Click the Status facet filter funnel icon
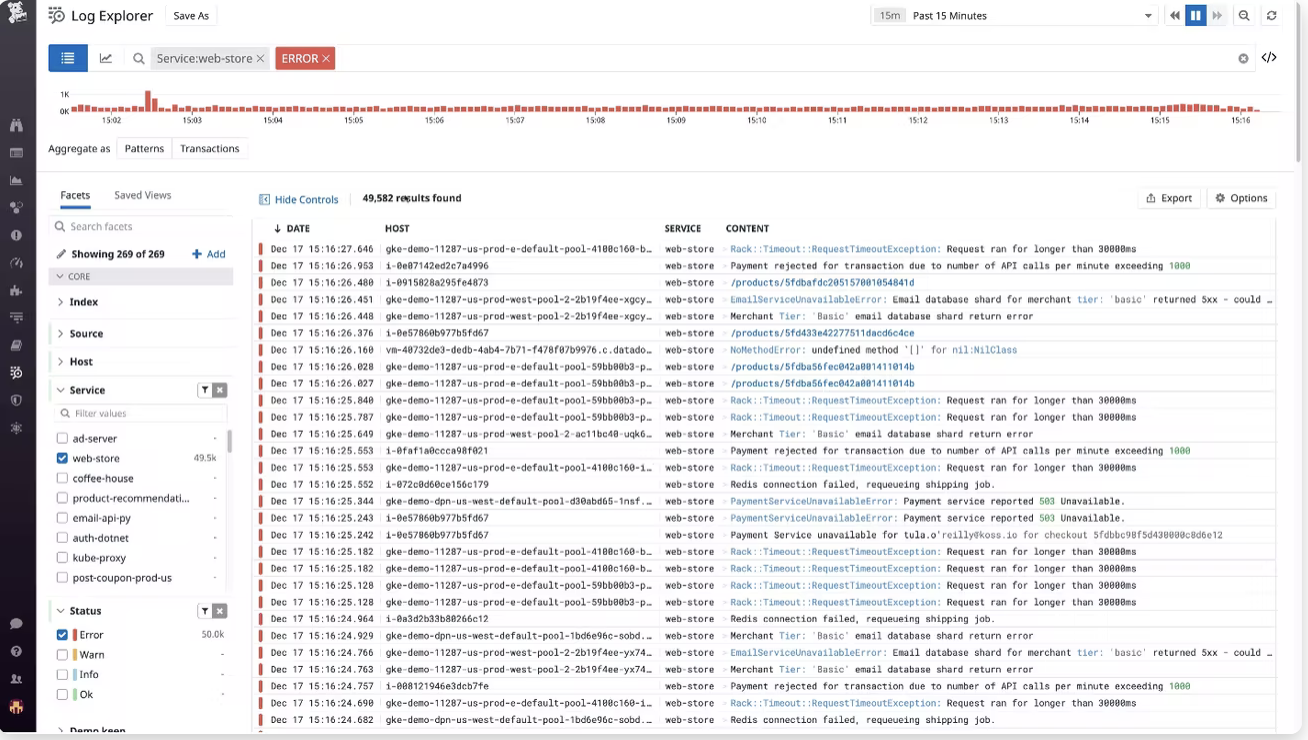 (204, 611)
